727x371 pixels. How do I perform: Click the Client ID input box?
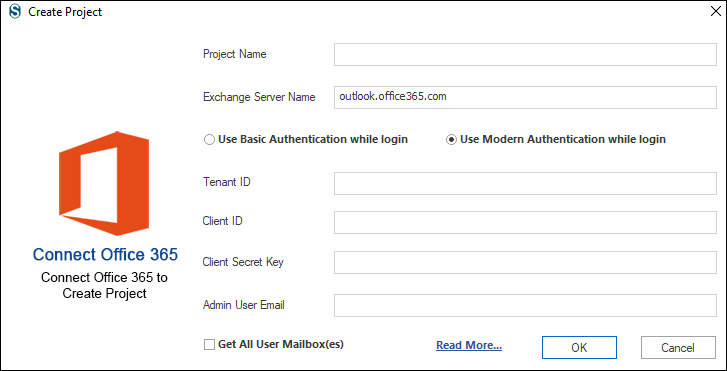point(525,223)
